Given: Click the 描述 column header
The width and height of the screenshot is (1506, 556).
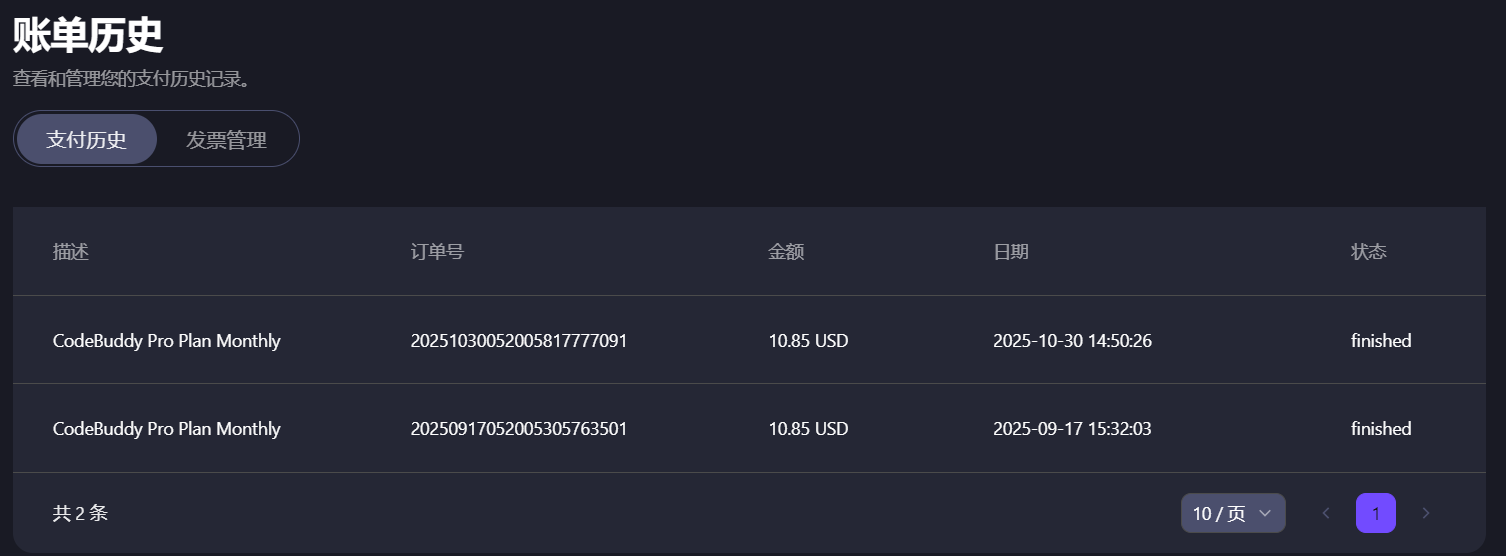Looking at the screenshot, I should 71,252.
